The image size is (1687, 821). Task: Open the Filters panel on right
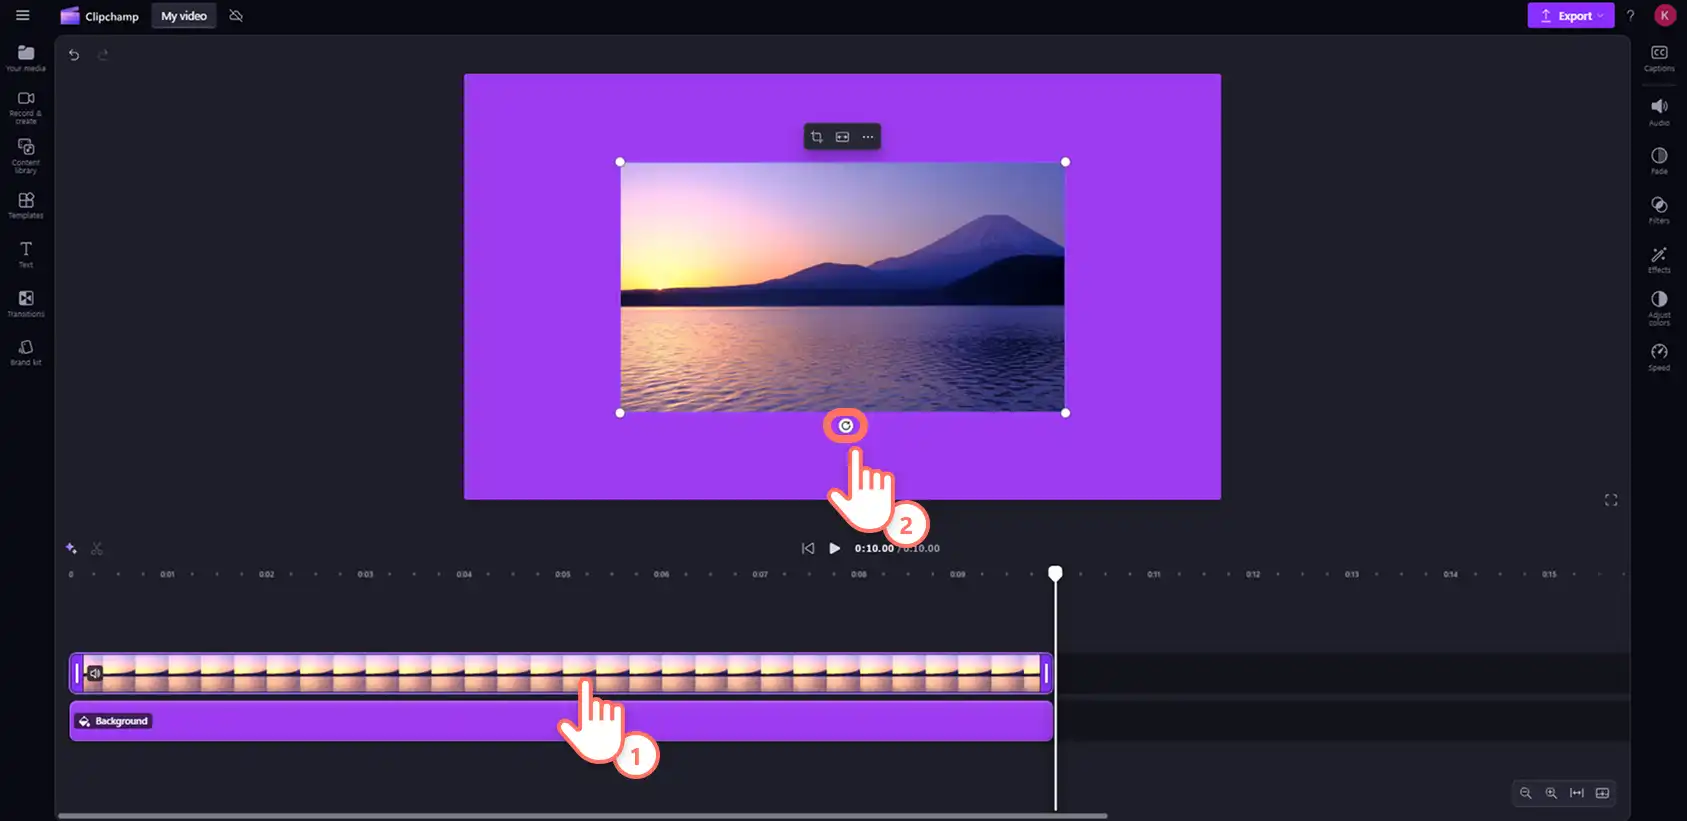click(1659, 210)
